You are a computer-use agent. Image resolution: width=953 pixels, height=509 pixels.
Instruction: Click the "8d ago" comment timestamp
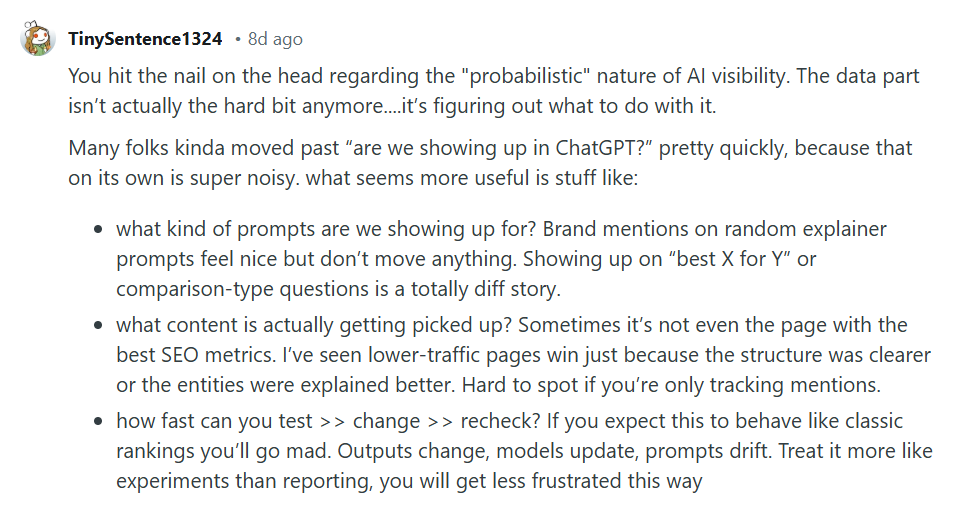273,40
